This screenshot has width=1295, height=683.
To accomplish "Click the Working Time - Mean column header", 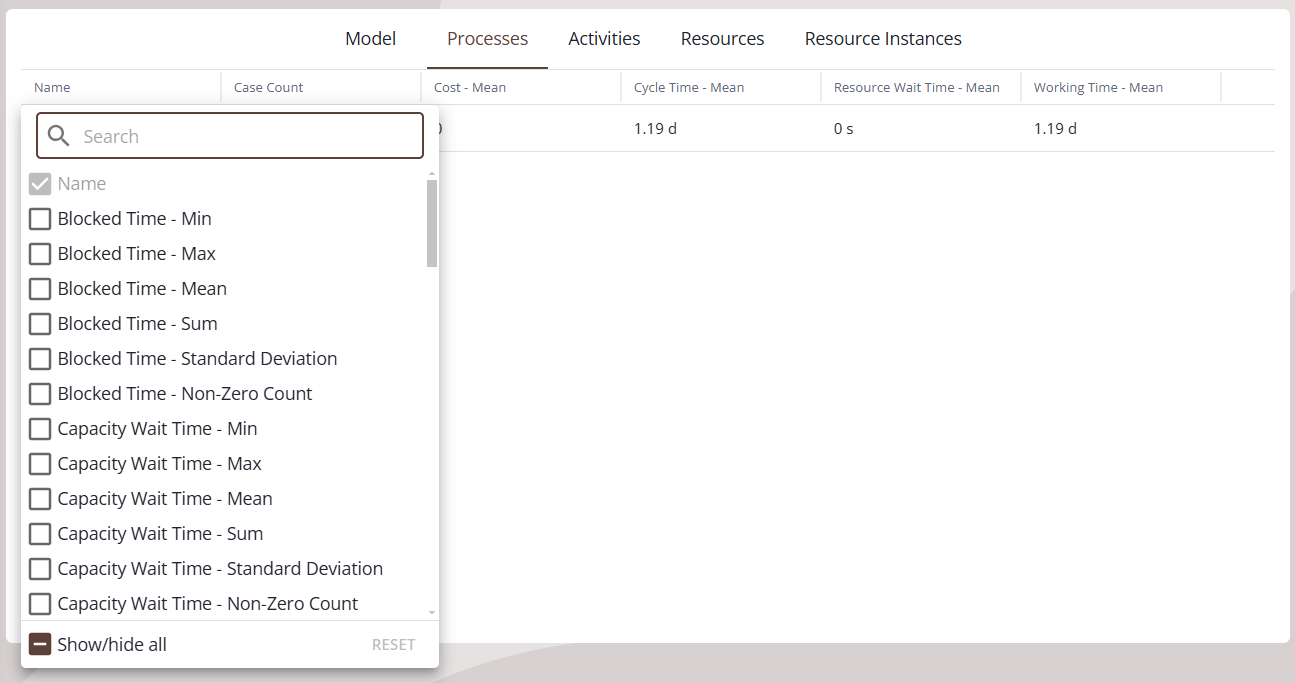I will click(x=1097, y=88).
